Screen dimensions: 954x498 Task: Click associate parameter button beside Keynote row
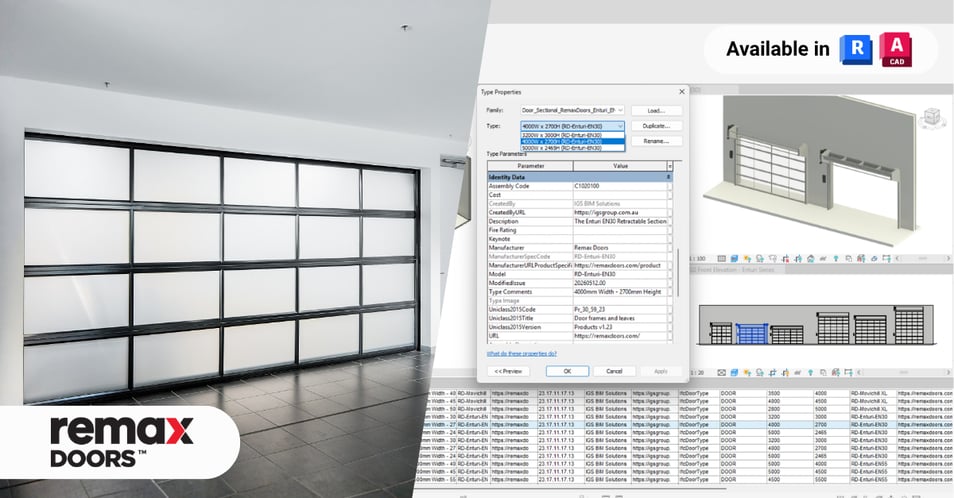670,239
